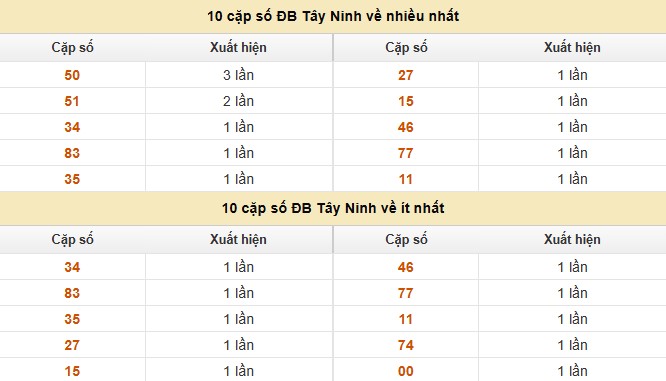Click number 11 in the lower table

[406, 319]
